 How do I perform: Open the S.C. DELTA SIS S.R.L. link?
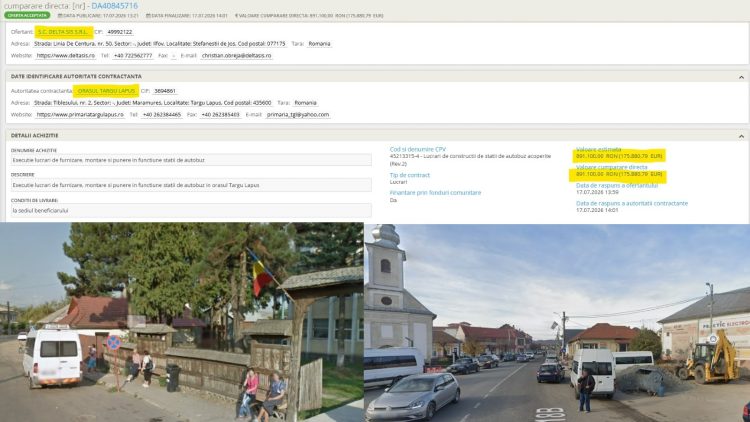(x=64, y=32)
